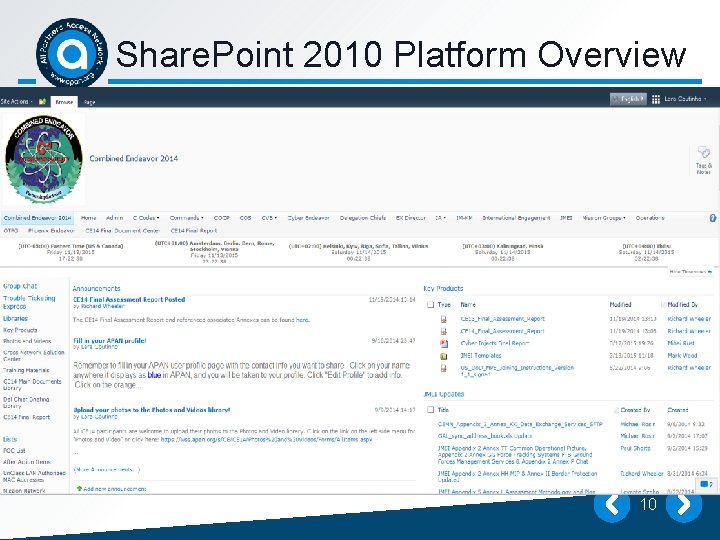Select Combined Endeavor 2014 navigation tab
The width and height of the screenshot is (720, 540).
(37, 218)
